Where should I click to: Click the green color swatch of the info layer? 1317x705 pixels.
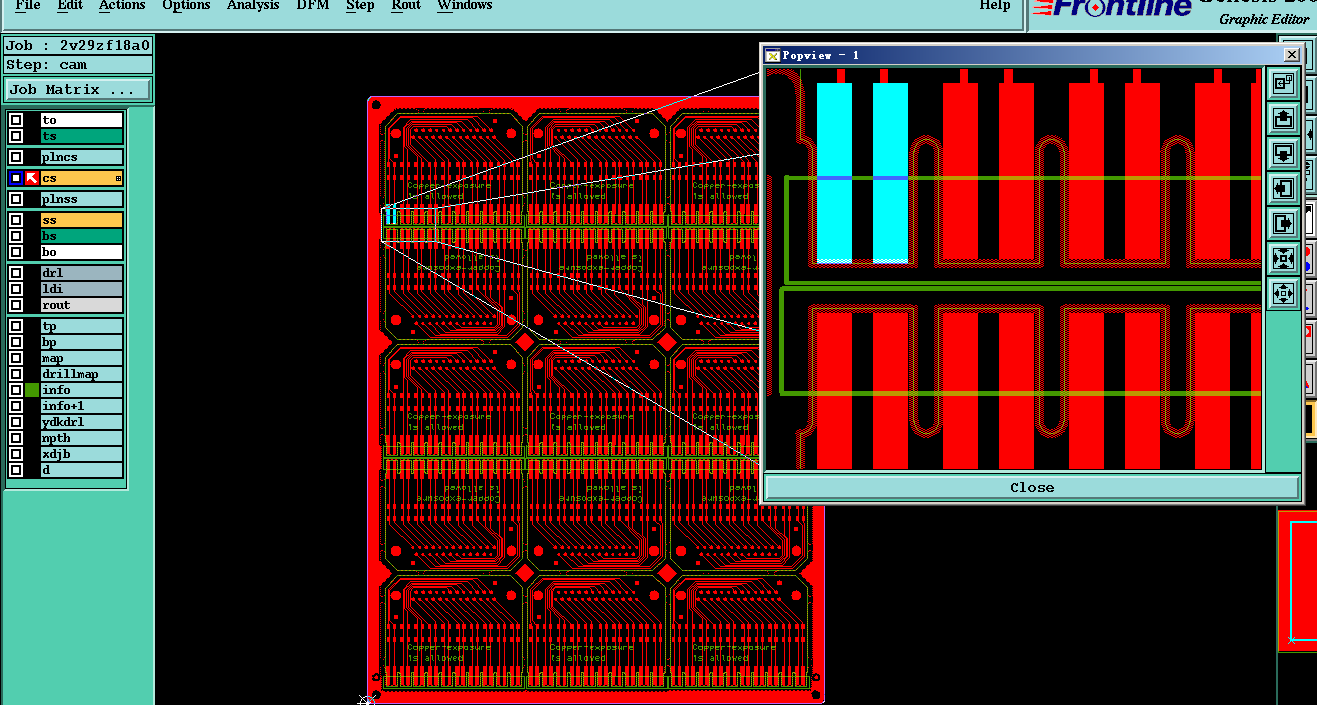pos(32,390)
